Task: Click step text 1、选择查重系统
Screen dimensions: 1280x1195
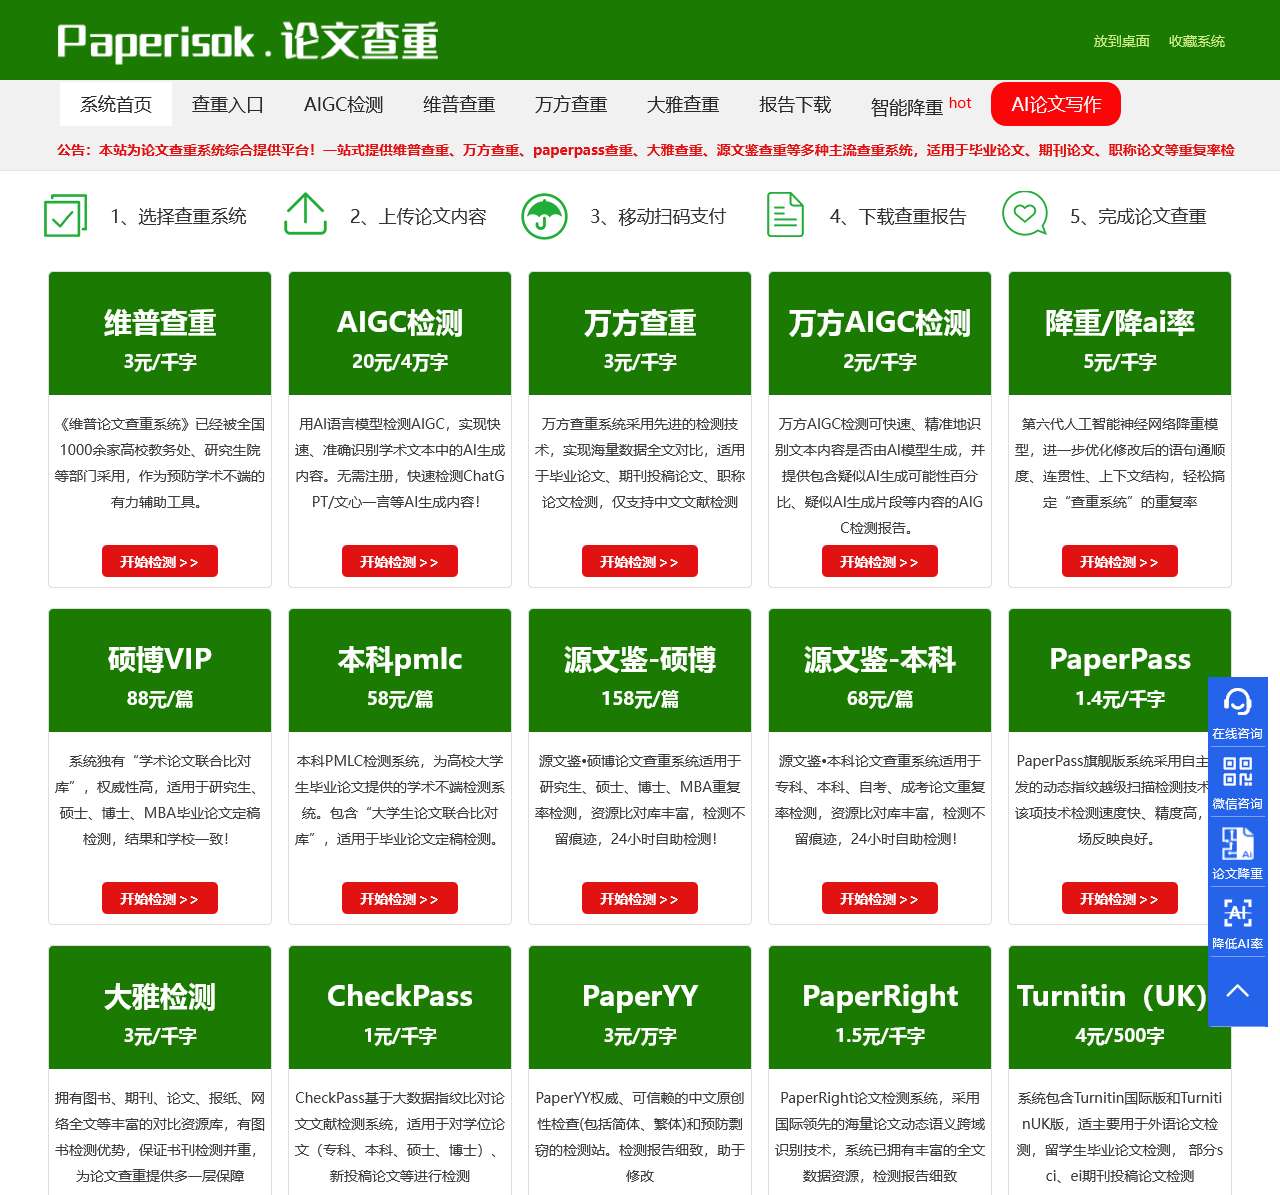Action: coord(178,216)
